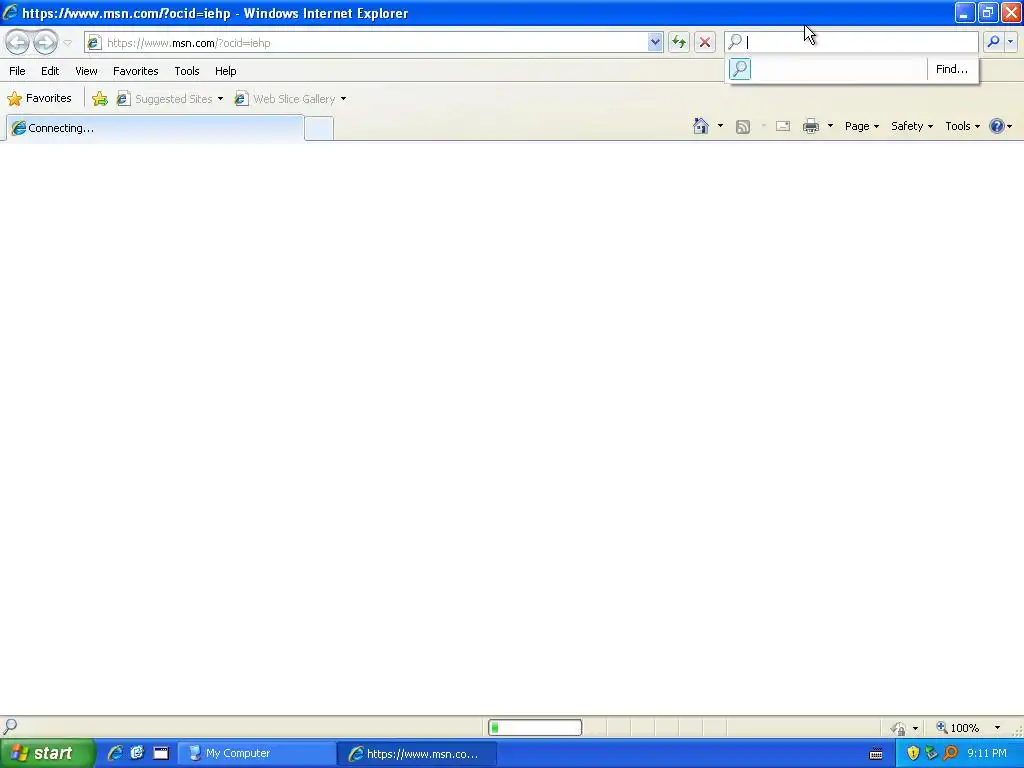The width and height of the screenshot is (1024, 768).
Task: Click Add to Favorites Bar icon
Action: coord(100,99)
